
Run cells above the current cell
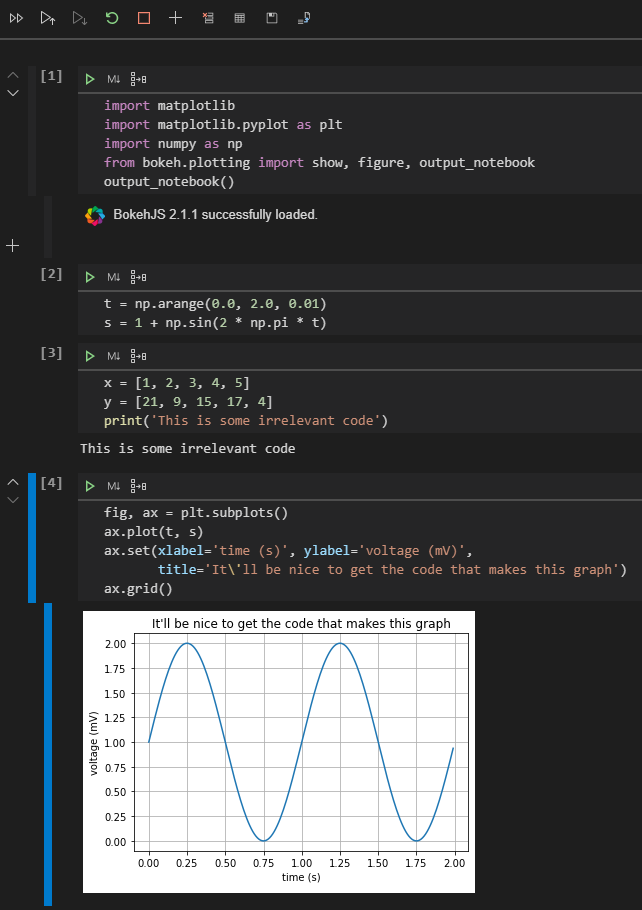48,18
